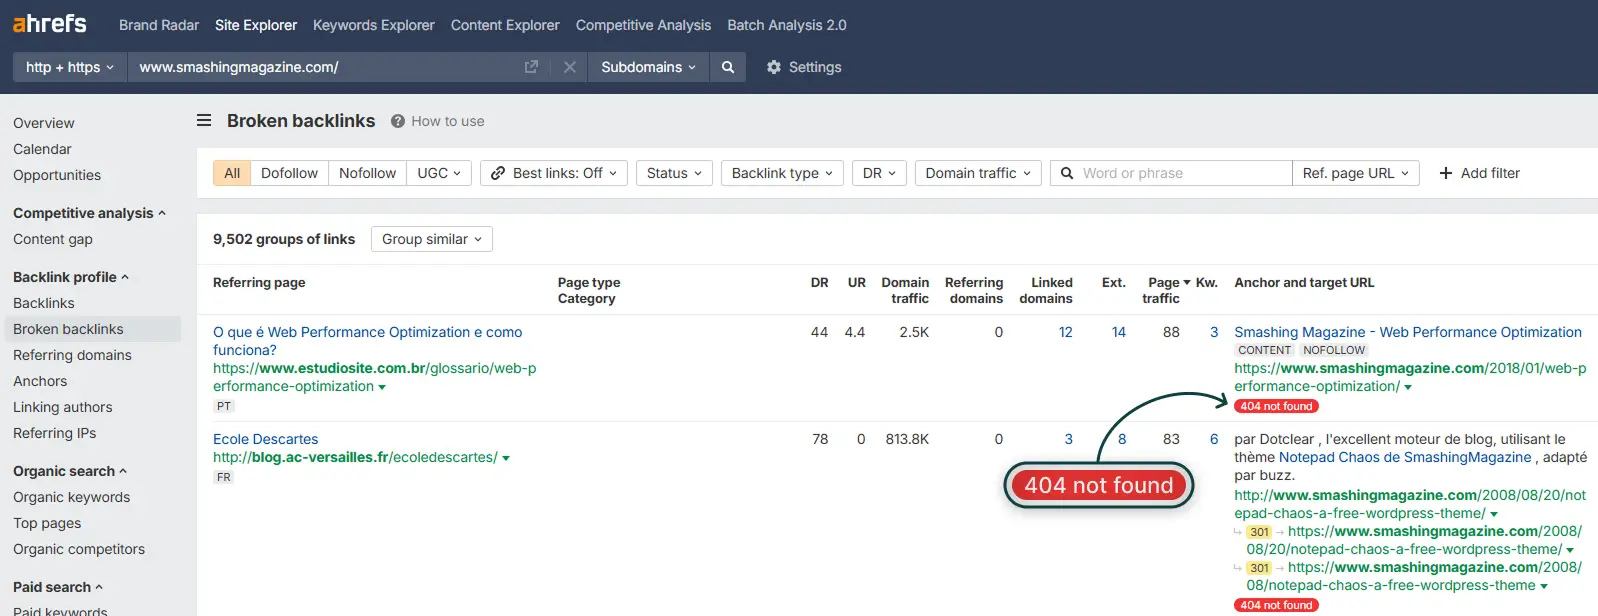Go to Opportunities in sidebar
1598x616 pixels.
point(57,175)
